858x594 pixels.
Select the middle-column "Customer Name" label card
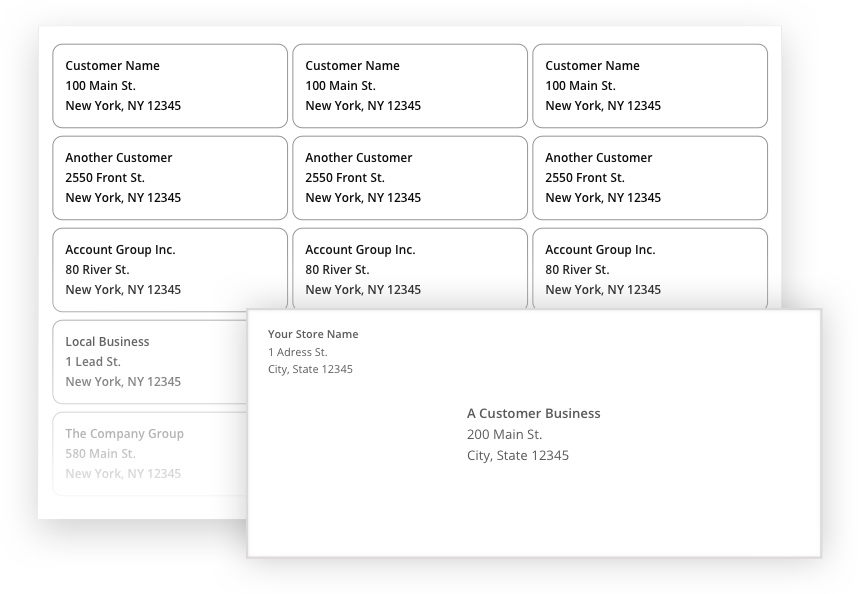tap(410, 86)
